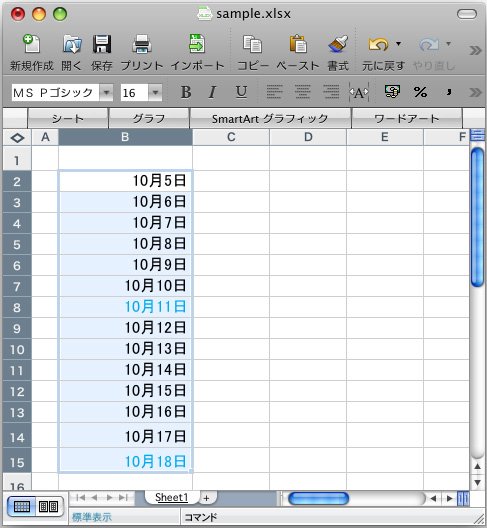Toggle Italic formatting button
The width and height of the screenshot is (487, 528).
tap(212, 92)
